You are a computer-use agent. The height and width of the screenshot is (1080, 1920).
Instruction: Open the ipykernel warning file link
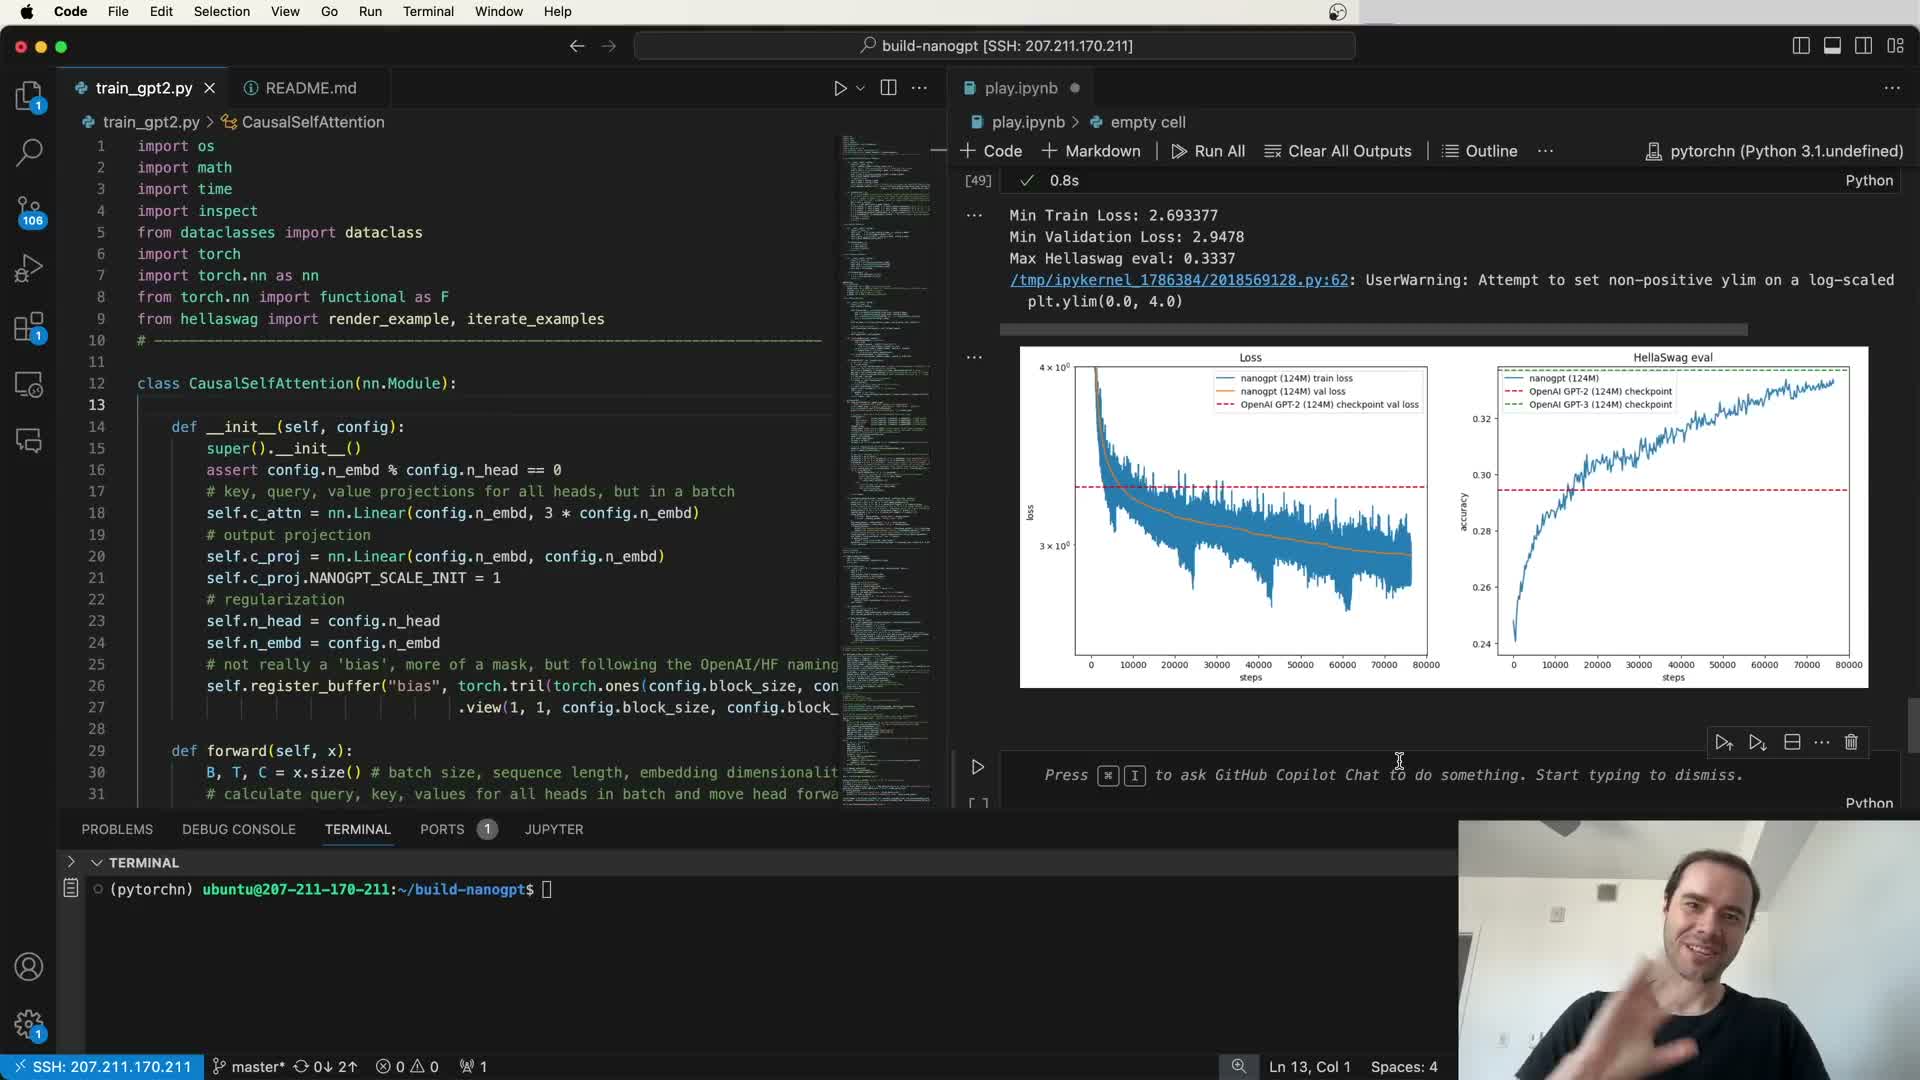point(1178,280)
